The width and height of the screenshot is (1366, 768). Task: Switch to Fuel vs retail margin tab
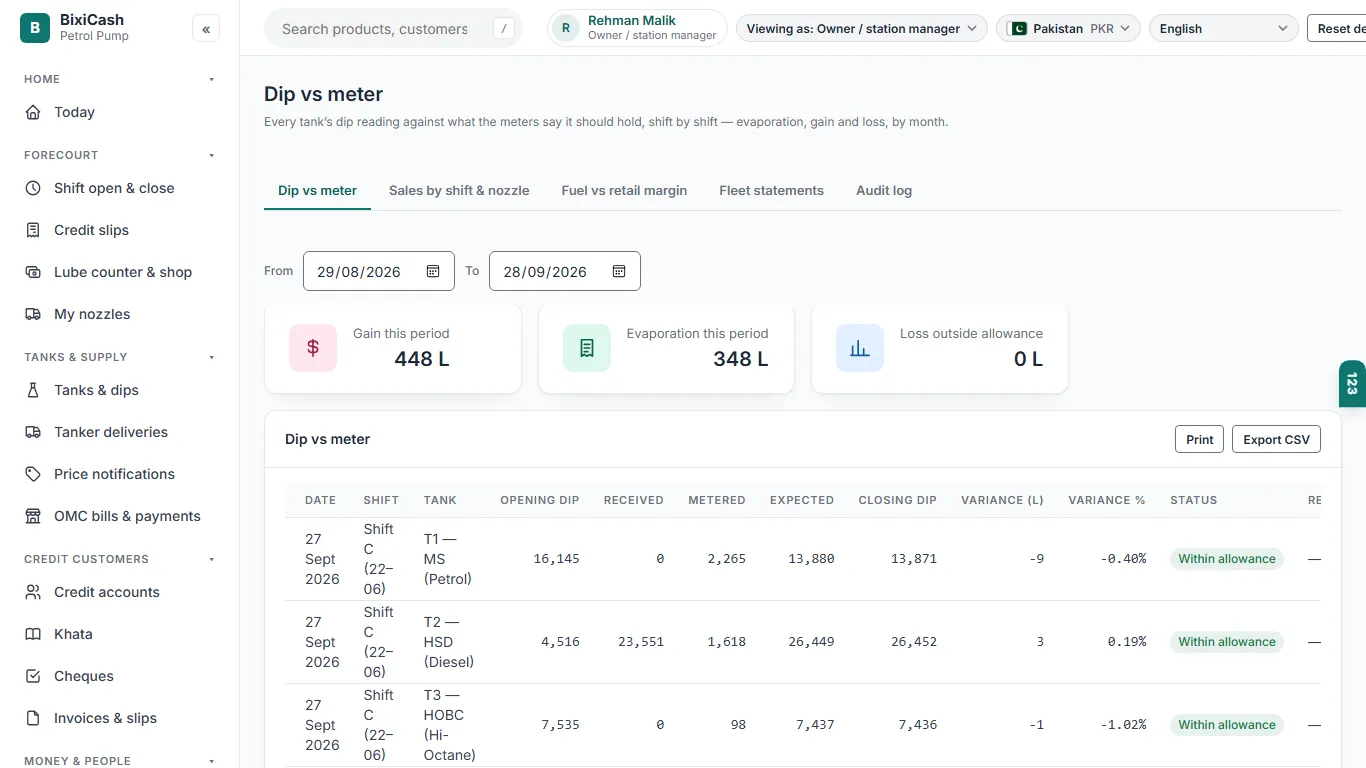pyautogui.click(x=624, y=190)
